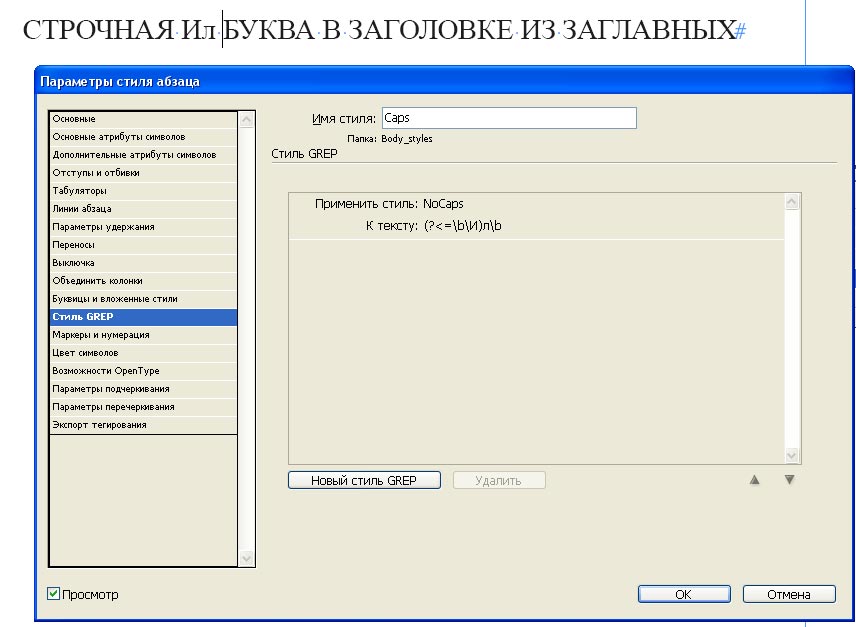
Task: Open Возможности OpenType section
Action: coord(144,371)
